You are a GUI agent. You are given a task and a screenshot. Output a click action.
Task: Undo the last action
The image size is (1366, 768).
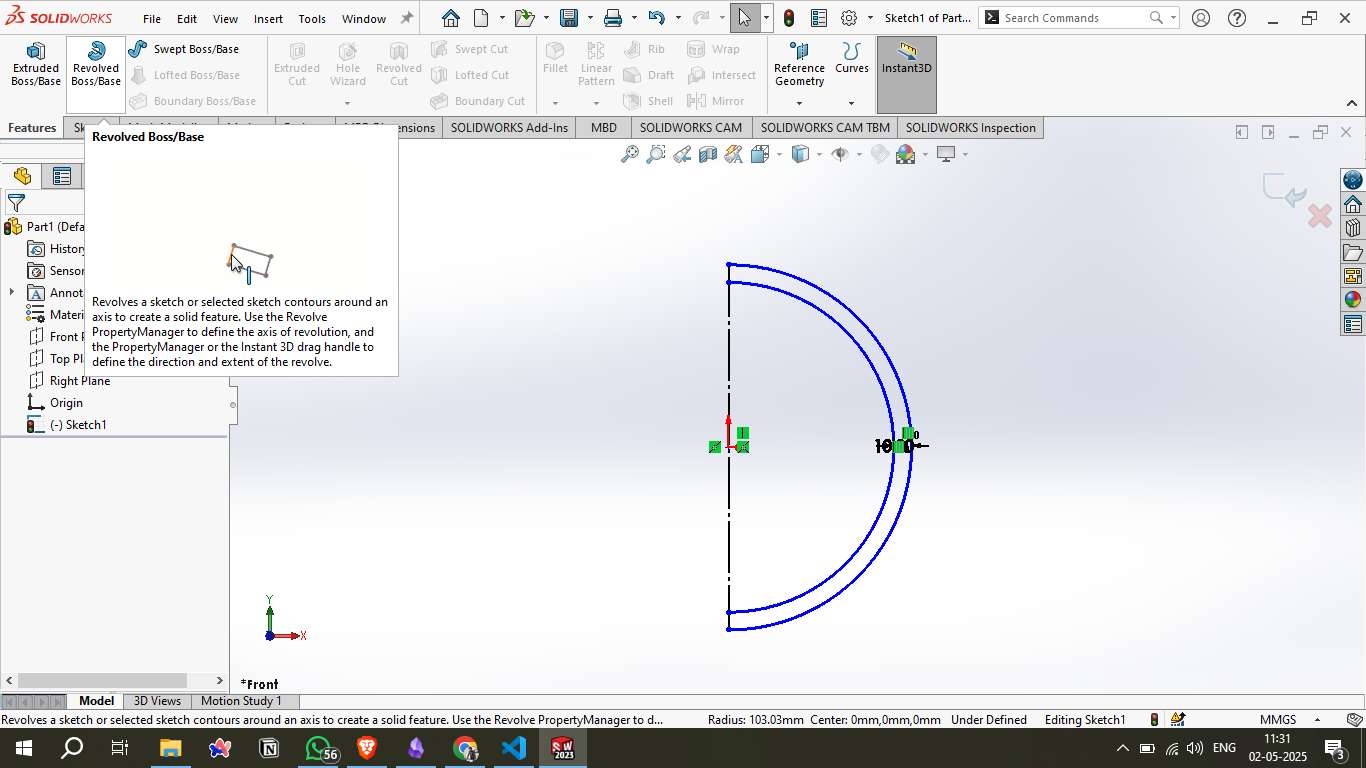point(656,18)
